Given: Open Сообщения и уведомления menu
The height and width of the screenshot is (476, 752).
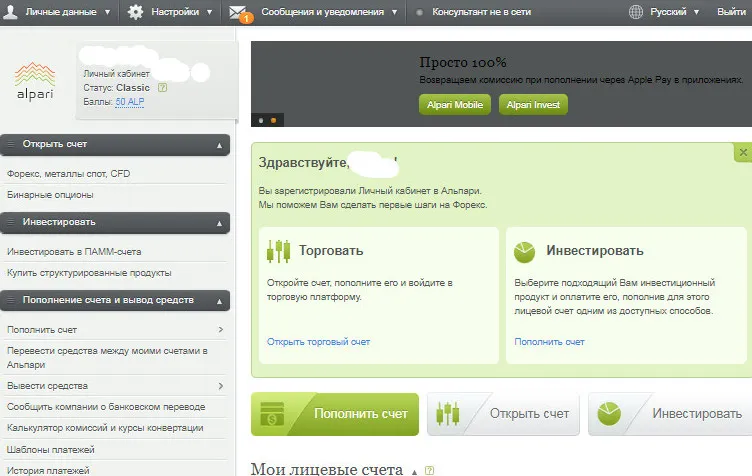Looking at the screenshot, I should click(x=322, y=12).
